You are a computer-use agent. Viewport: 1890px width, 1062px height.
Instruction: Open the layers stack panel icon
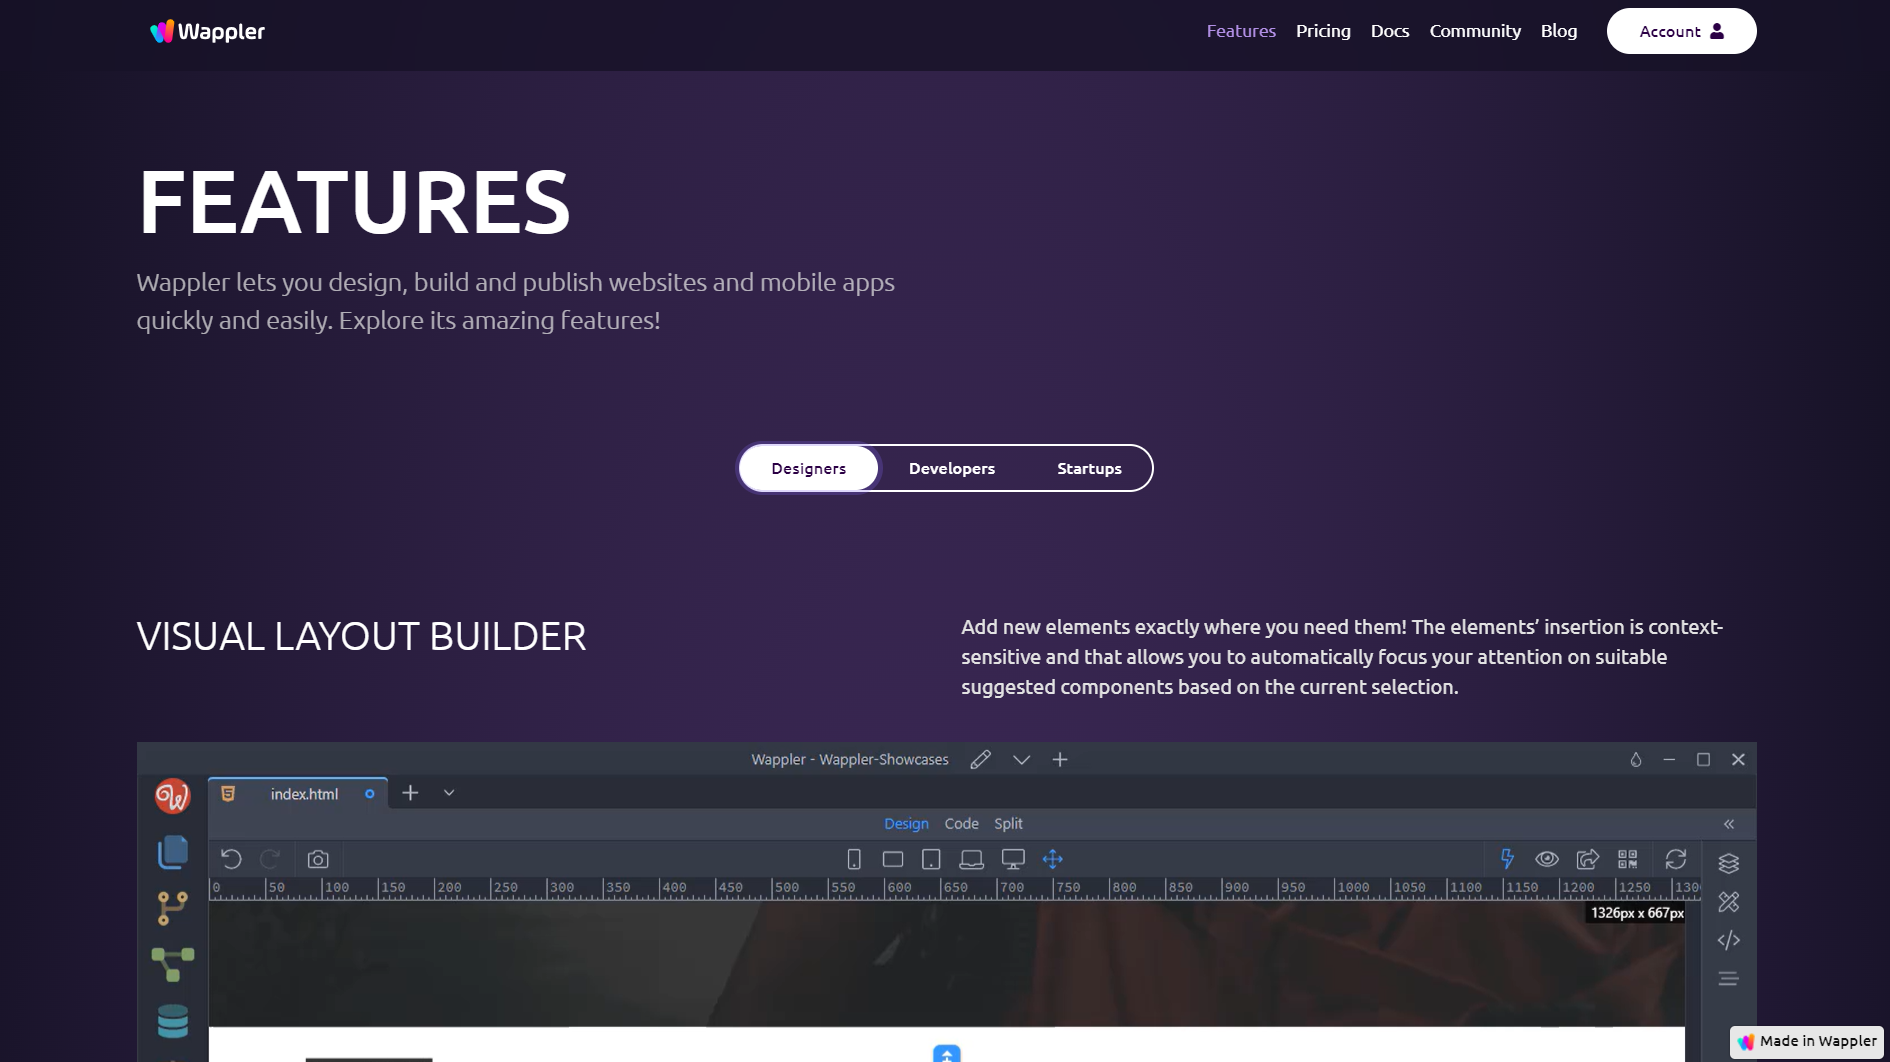point(1729,863)
